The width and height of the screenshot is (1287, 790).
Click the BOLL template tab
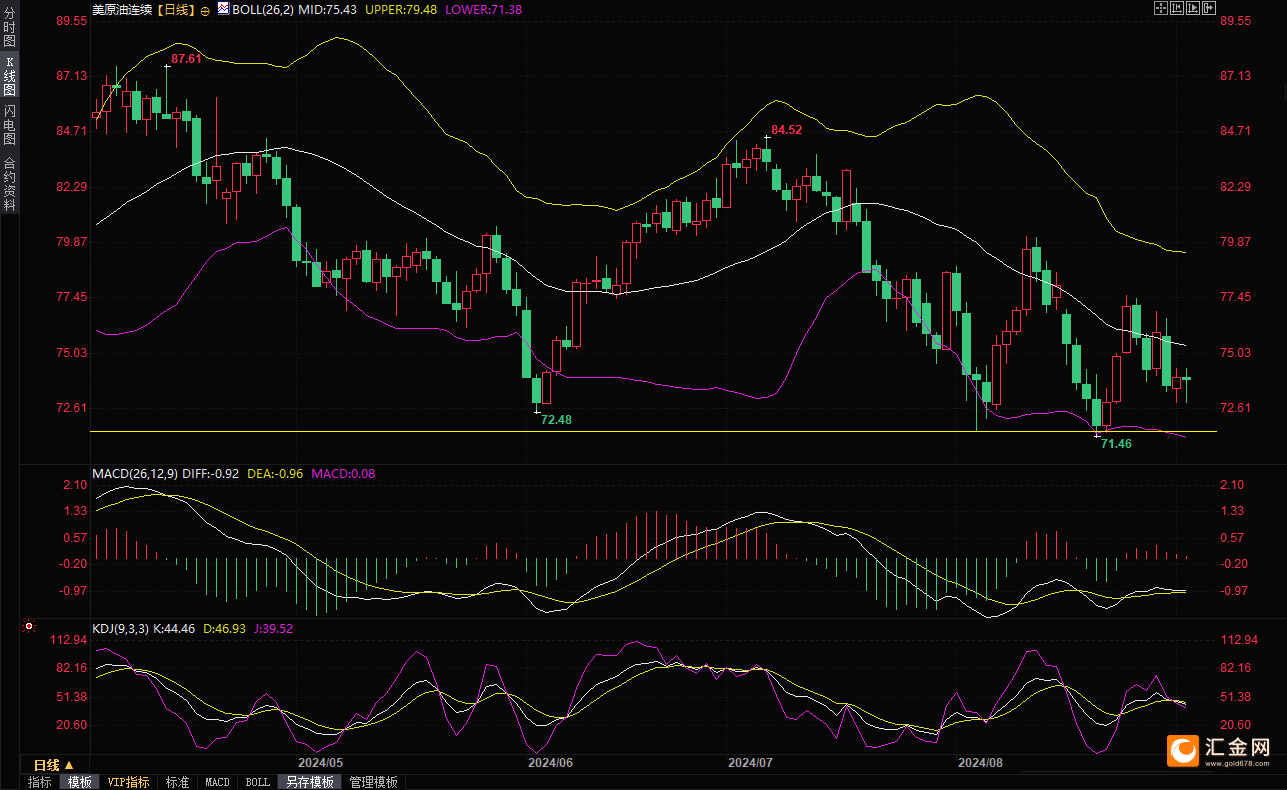click(x=257, y=782)
